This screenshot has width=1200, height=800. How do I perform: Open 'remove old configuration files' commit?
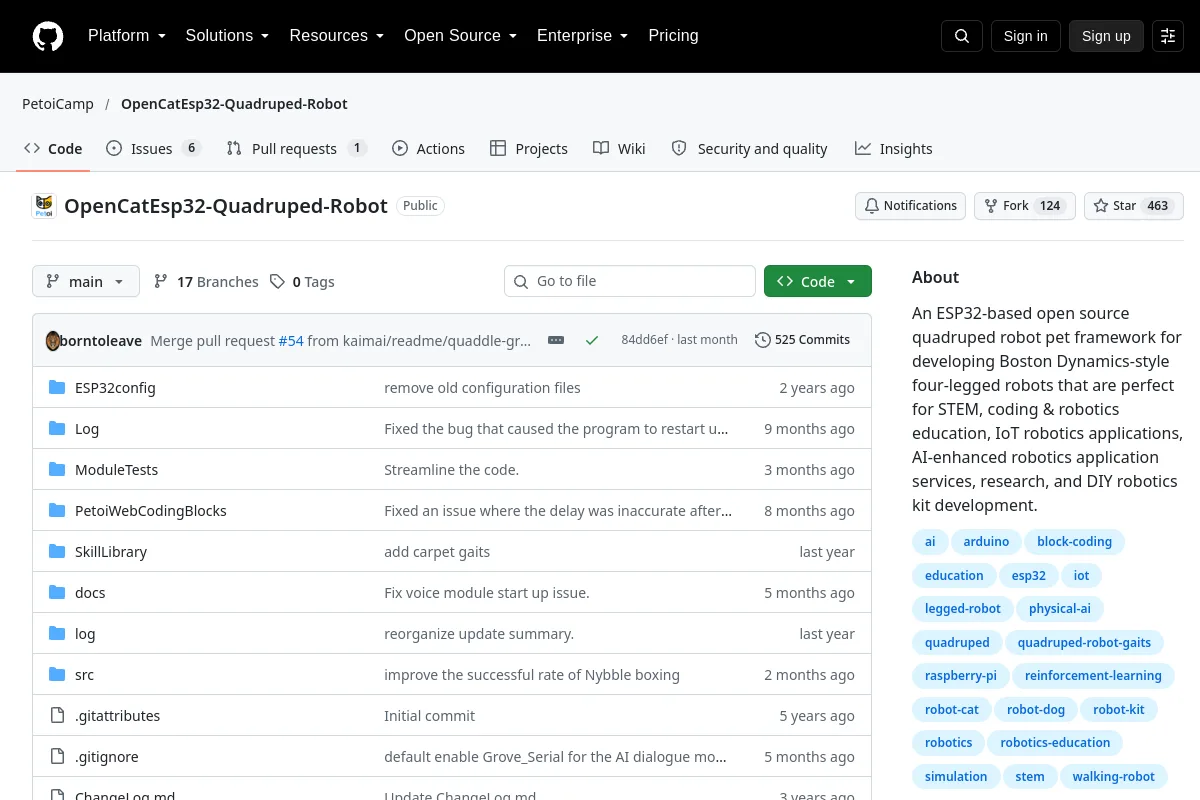pos(482,387)
